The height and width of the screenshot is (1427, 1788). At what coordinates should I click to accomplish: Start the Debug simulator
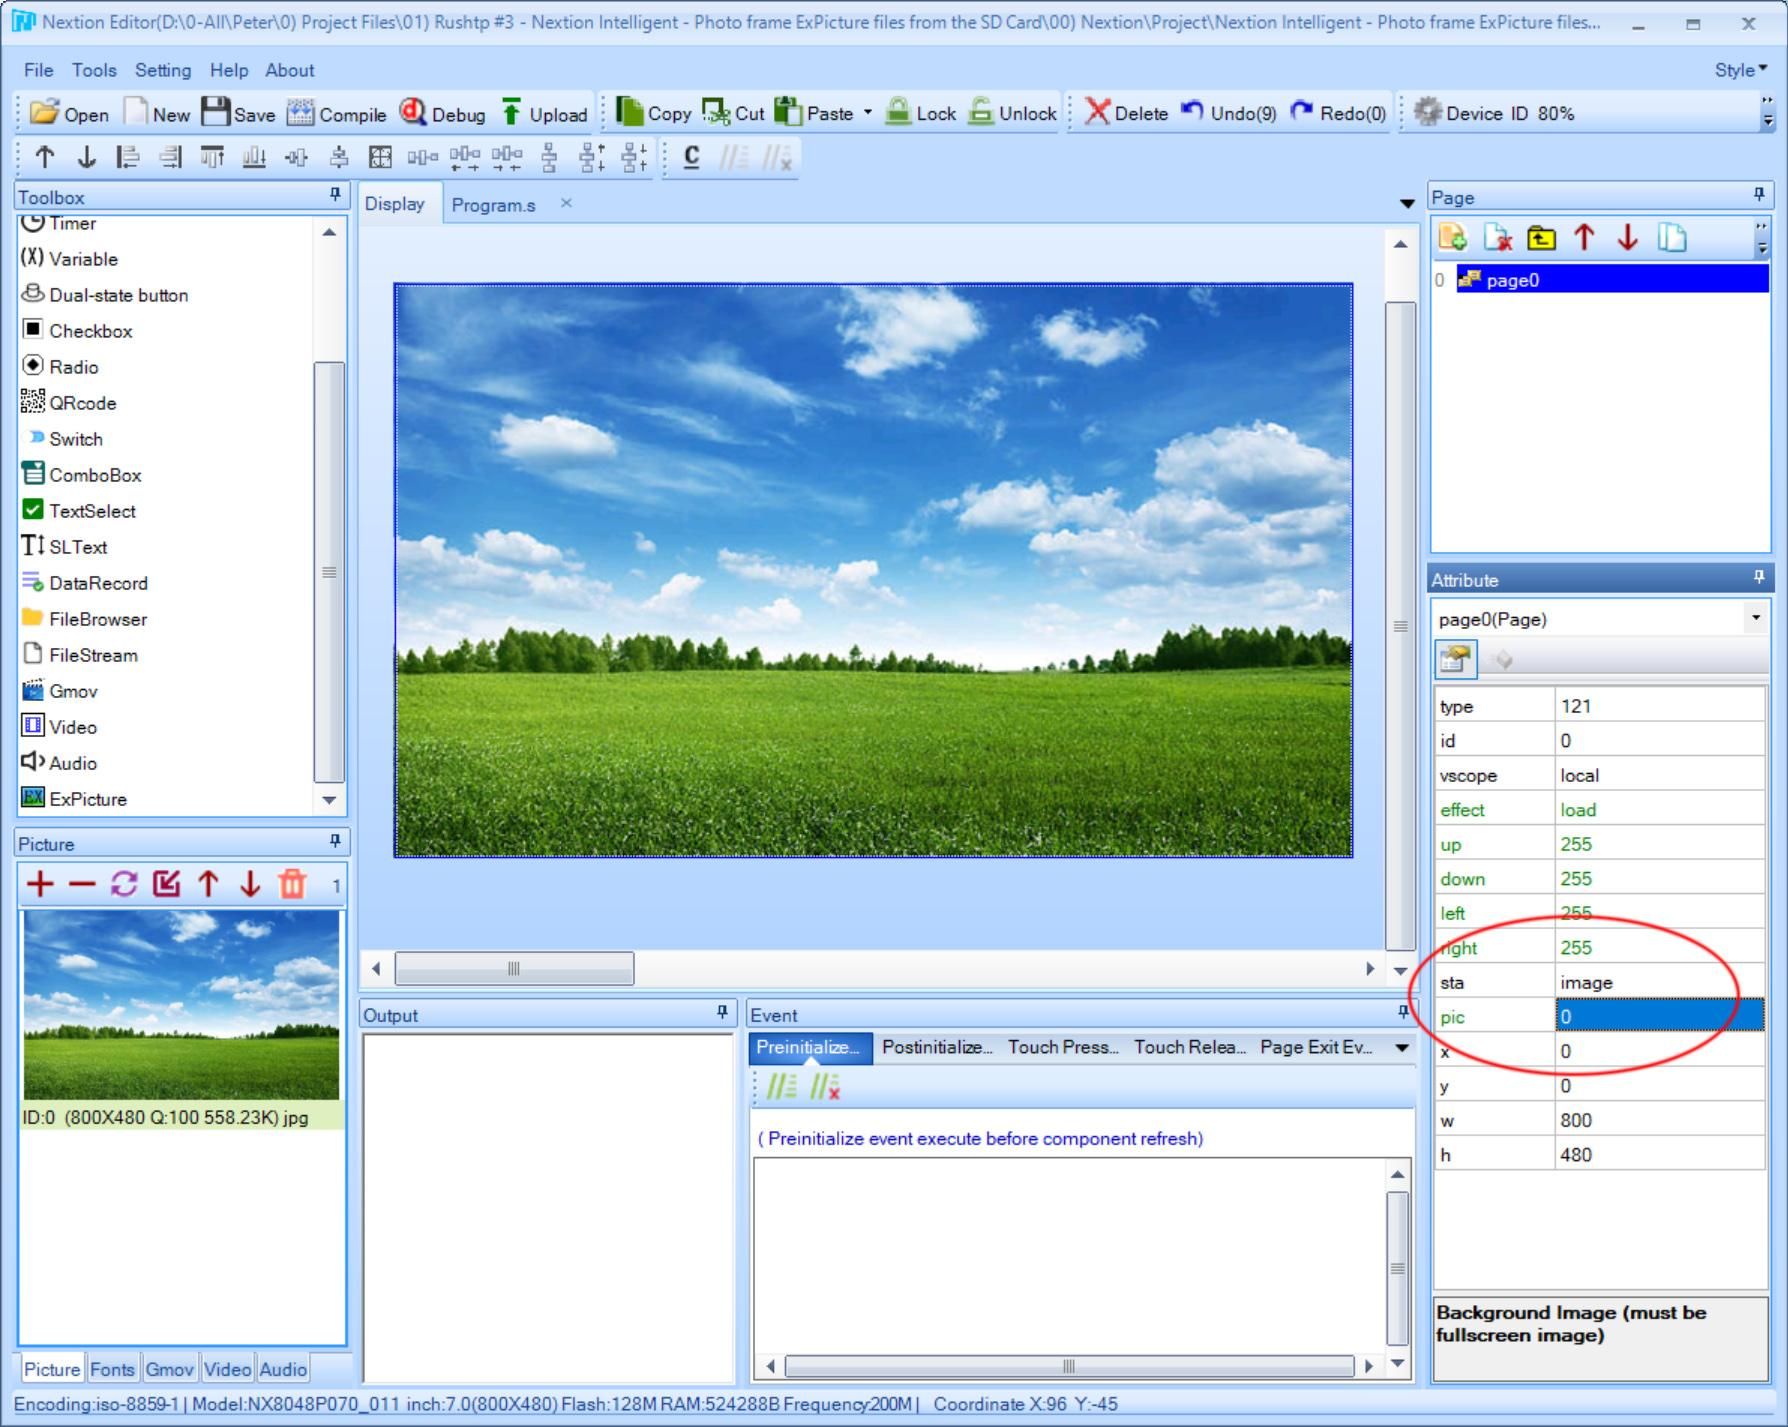(445, 113)
